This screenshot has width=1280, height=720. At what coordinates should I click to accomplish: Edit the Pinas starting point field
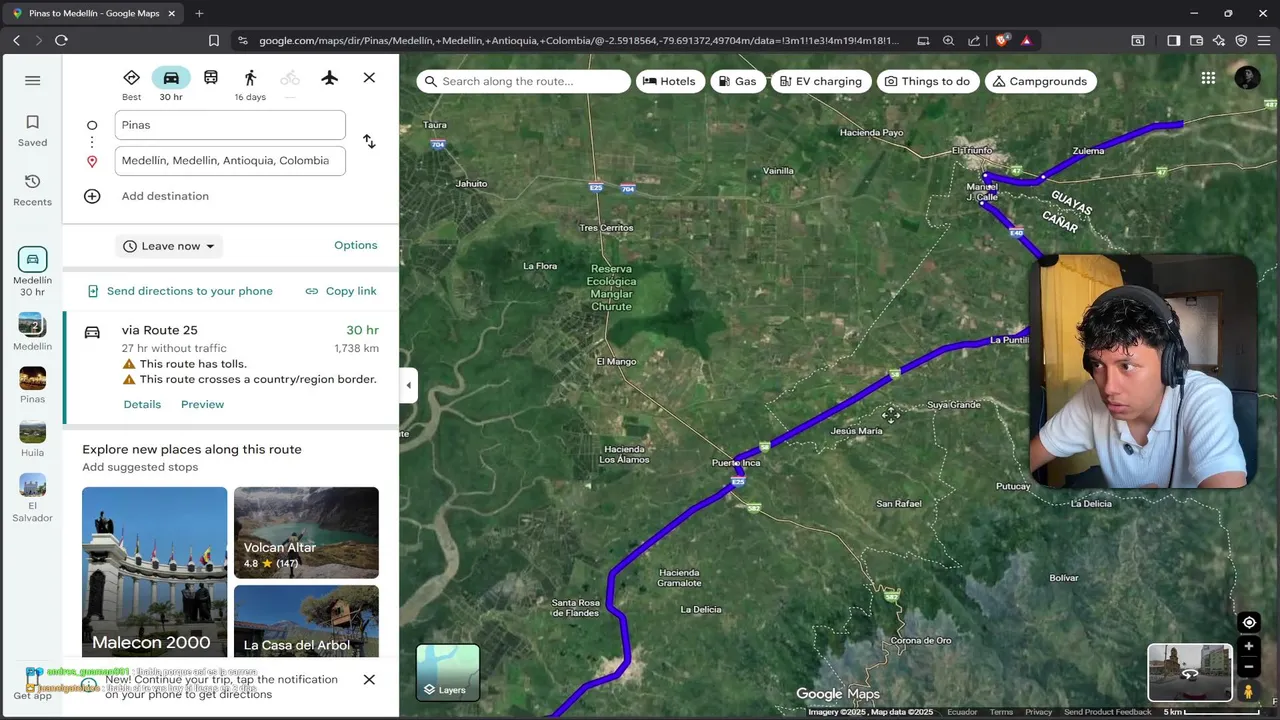click(x=230, y=125)
